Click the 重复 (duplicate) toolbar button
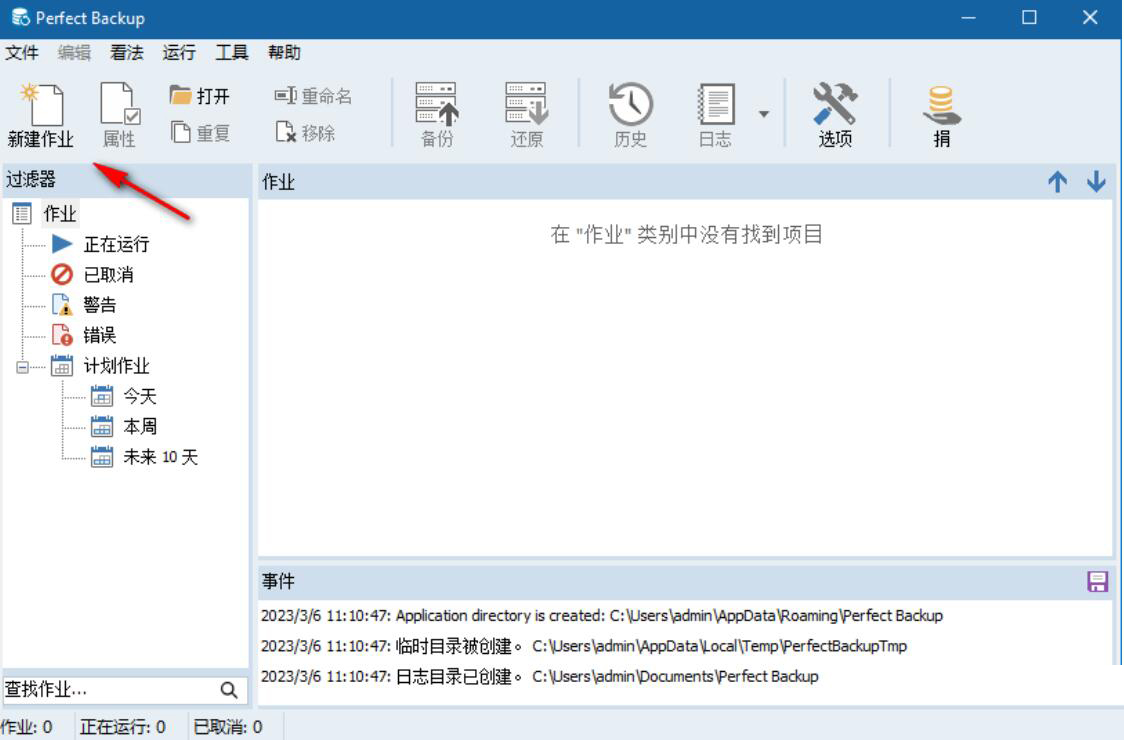The image size is (1124, 740). (200, 133)
